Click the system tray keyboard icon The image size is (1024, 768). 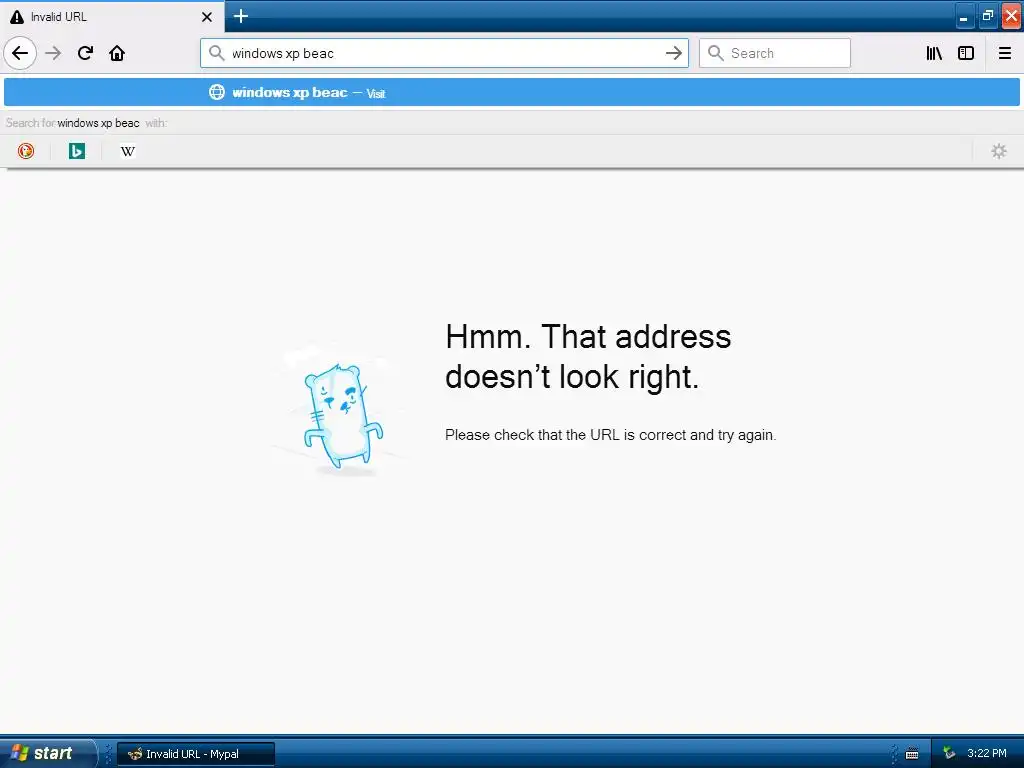[912, 754]
